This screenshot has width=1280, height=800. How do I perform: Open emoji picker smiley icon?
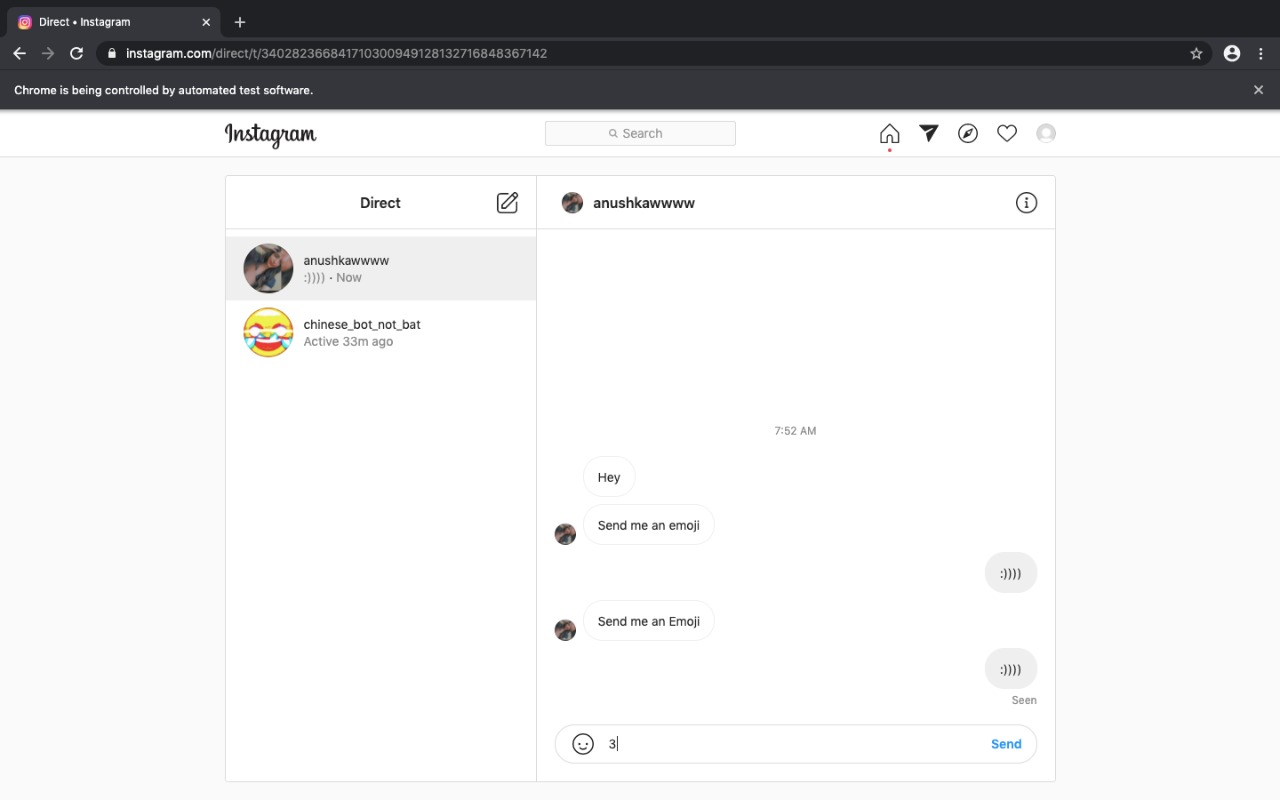[x=583, y=744]
